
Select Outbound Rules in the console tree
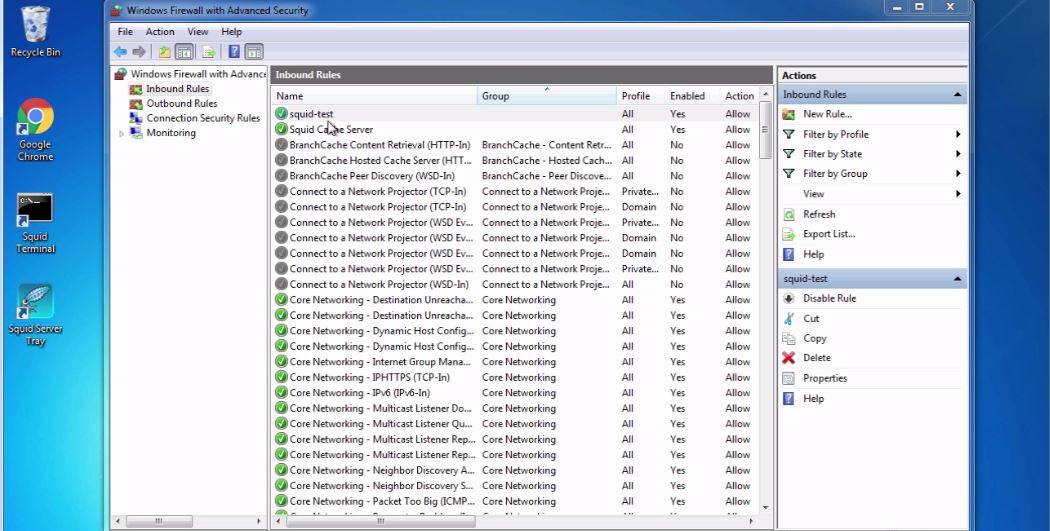(x=181, y=103)
